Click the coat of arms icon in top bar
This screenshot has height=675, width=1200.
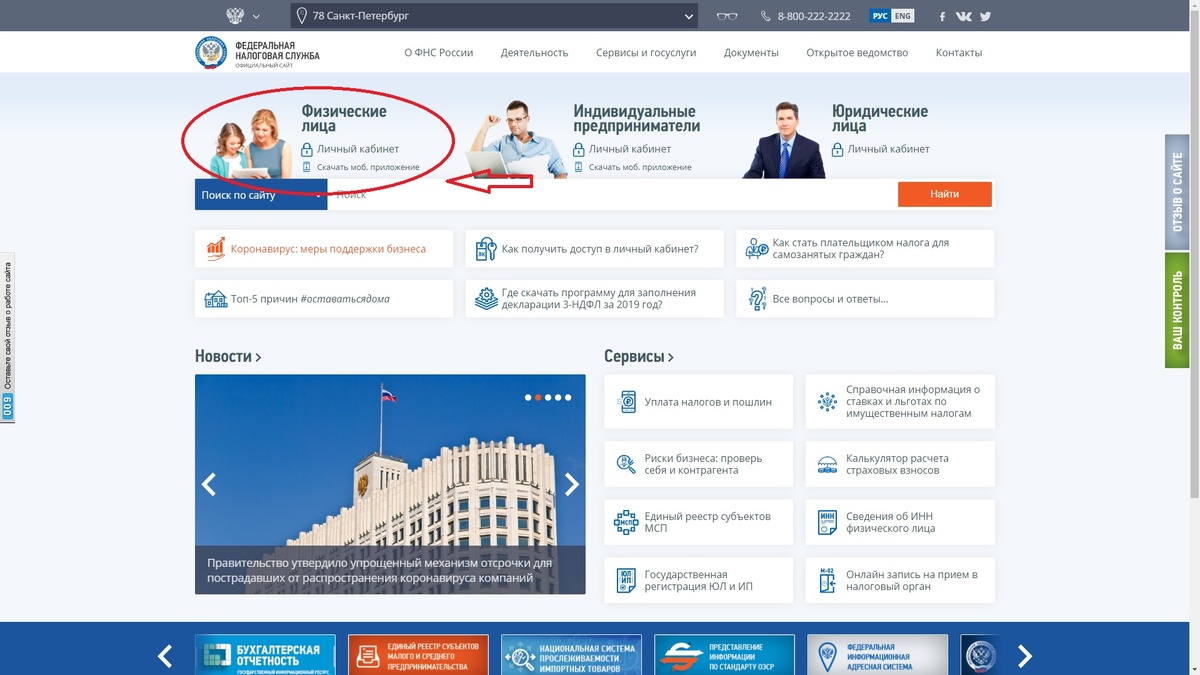point(235,16)
